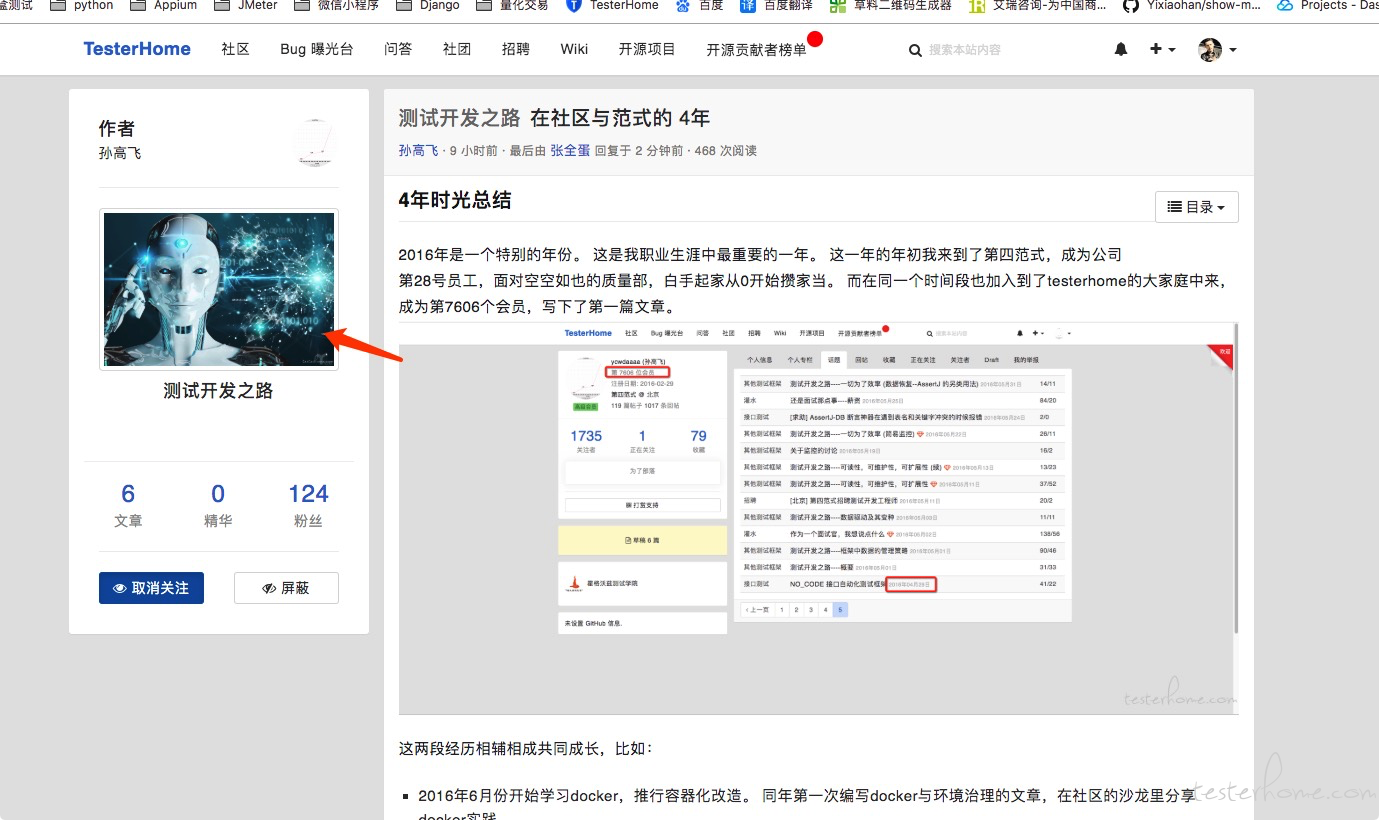
Task: Open the 开源贡献者榜单 nav item
Action: point(756,50)
